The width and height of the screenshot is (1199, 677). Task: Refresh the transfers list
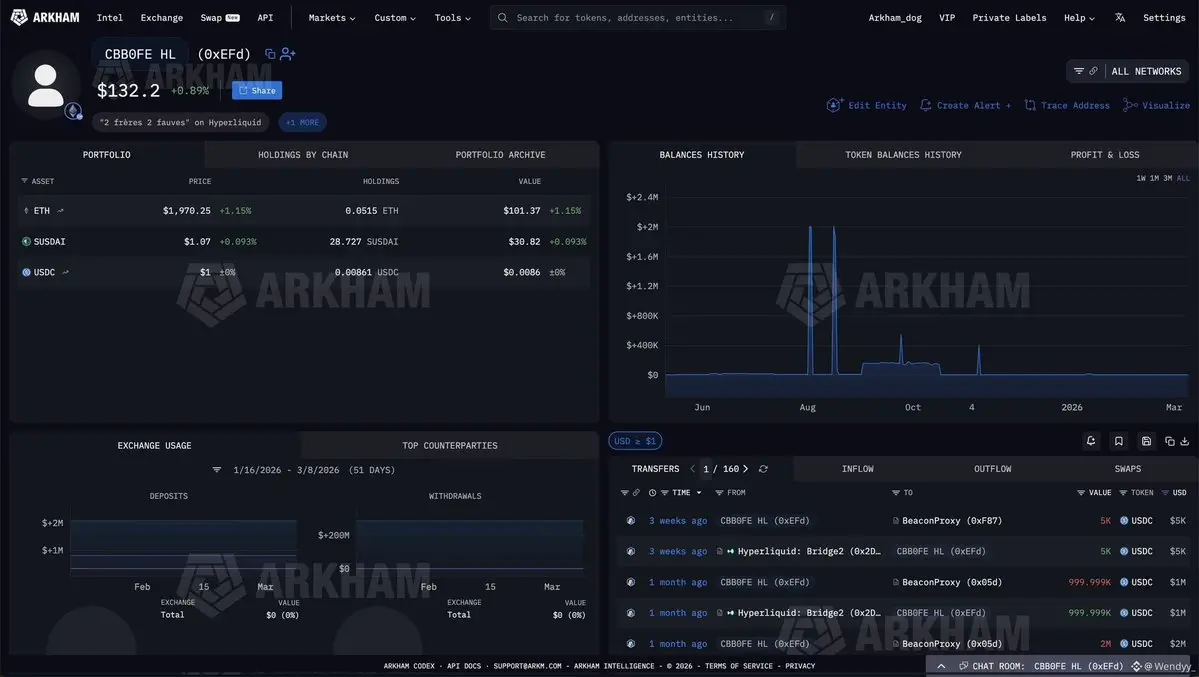coord(763,469)
